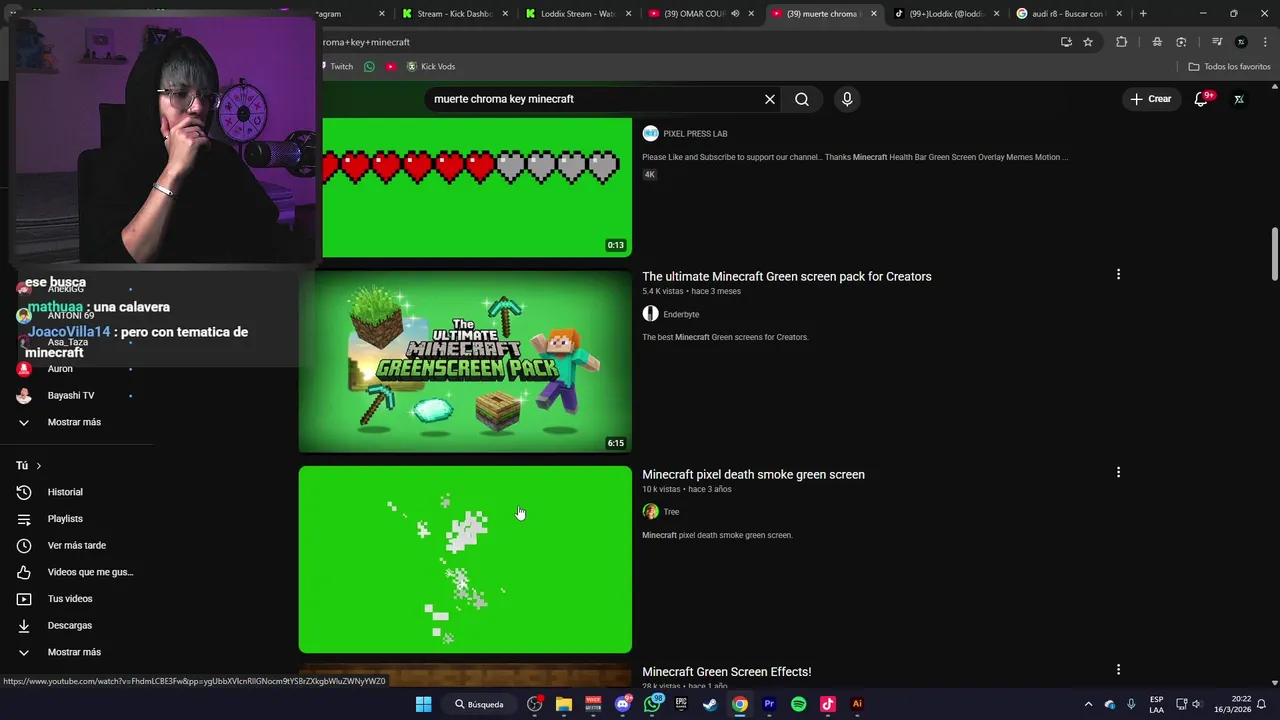
Task: Click the Ultimate Greenscreen Pack thumbnail
Action: [465, 361]
